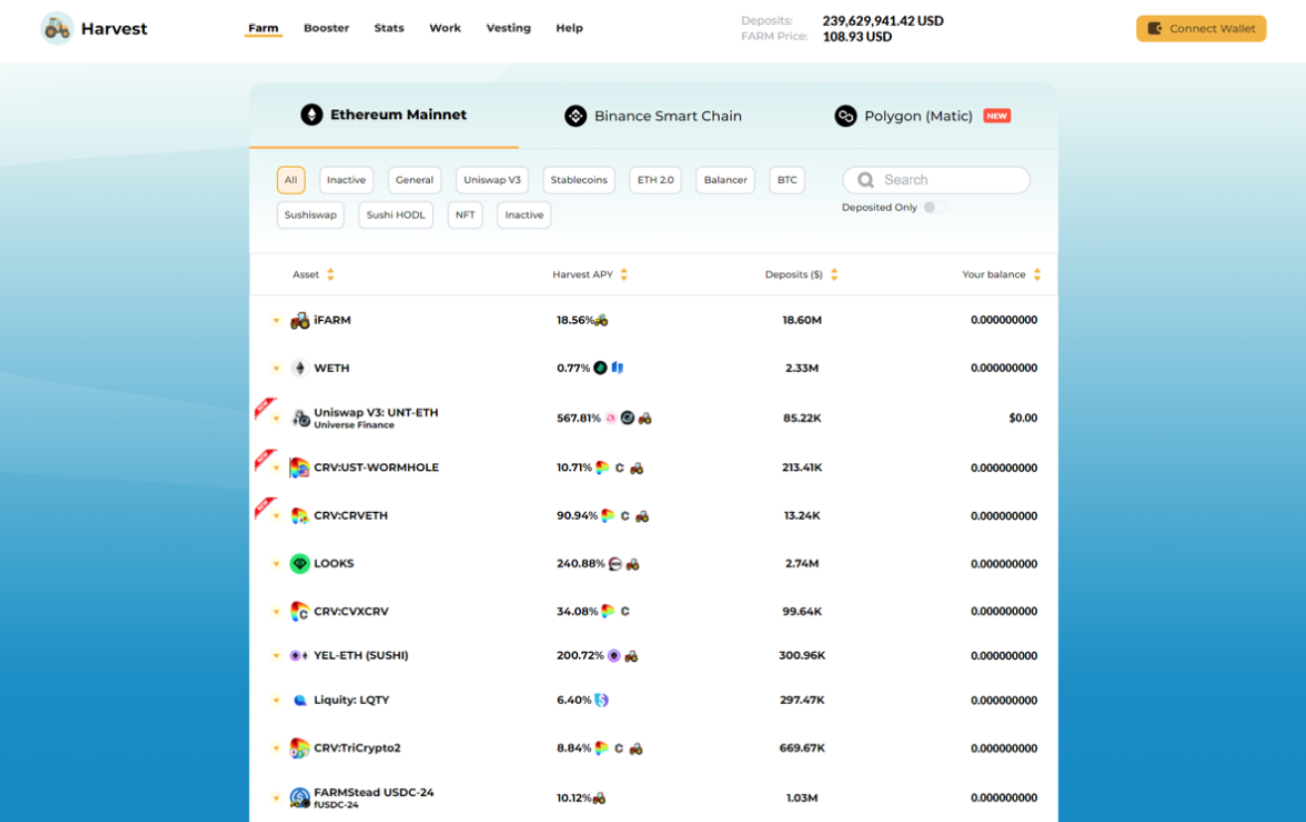Click the Connect Wallet button
This screenshot has width=1306, height=822.
1201,29
